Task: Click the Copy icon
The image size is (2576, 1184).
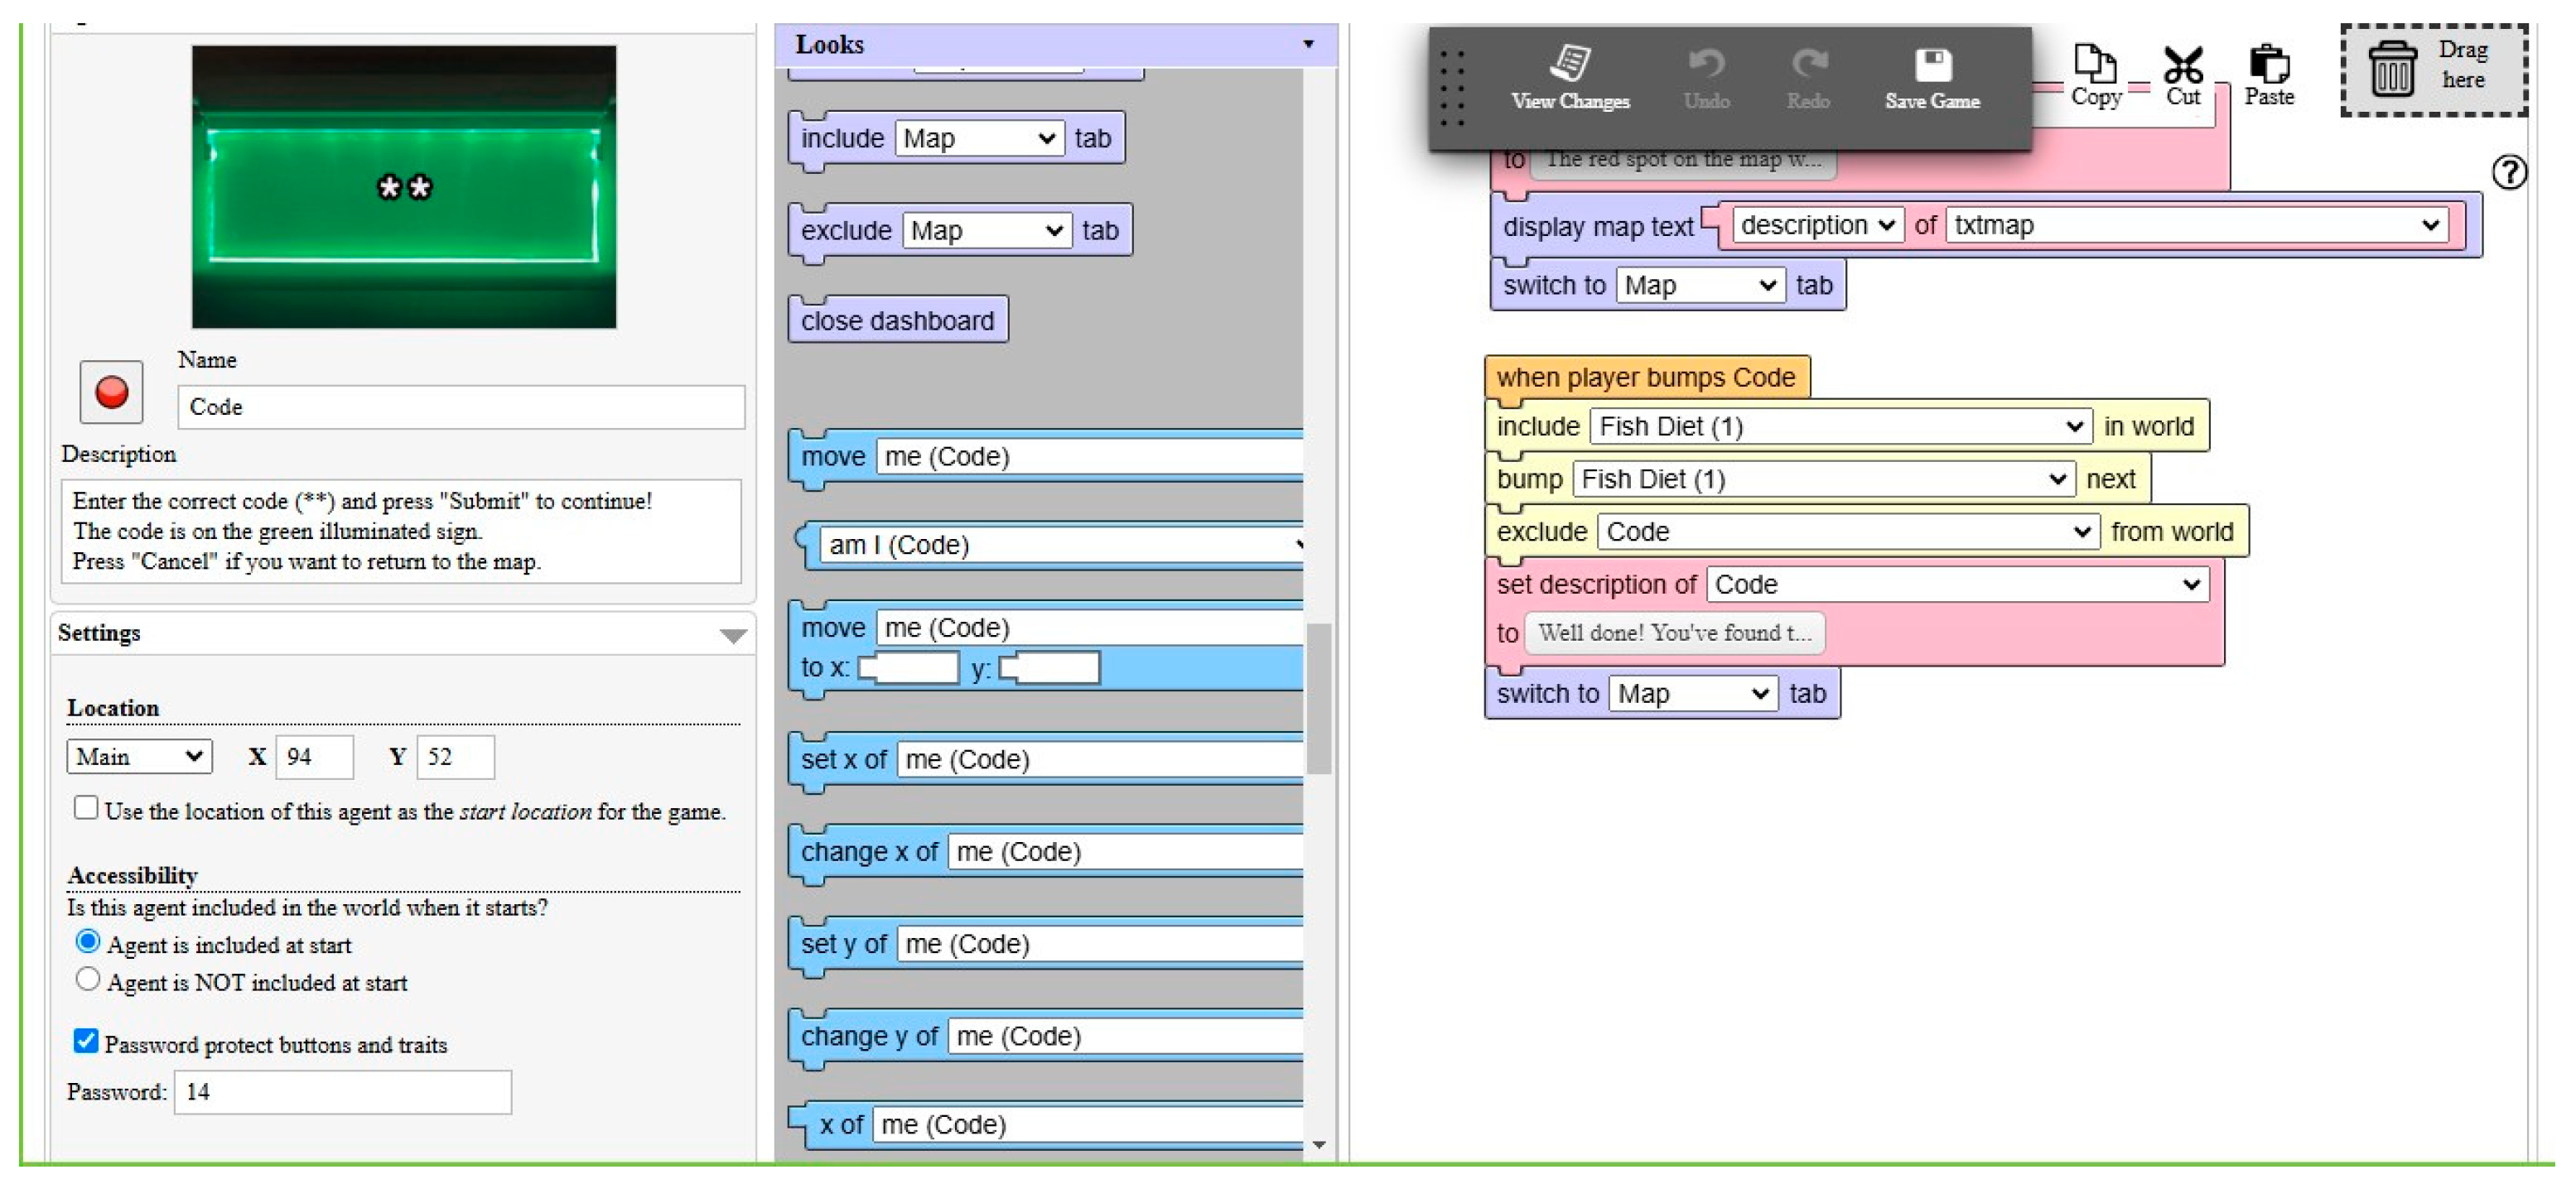Action: 2095,64
